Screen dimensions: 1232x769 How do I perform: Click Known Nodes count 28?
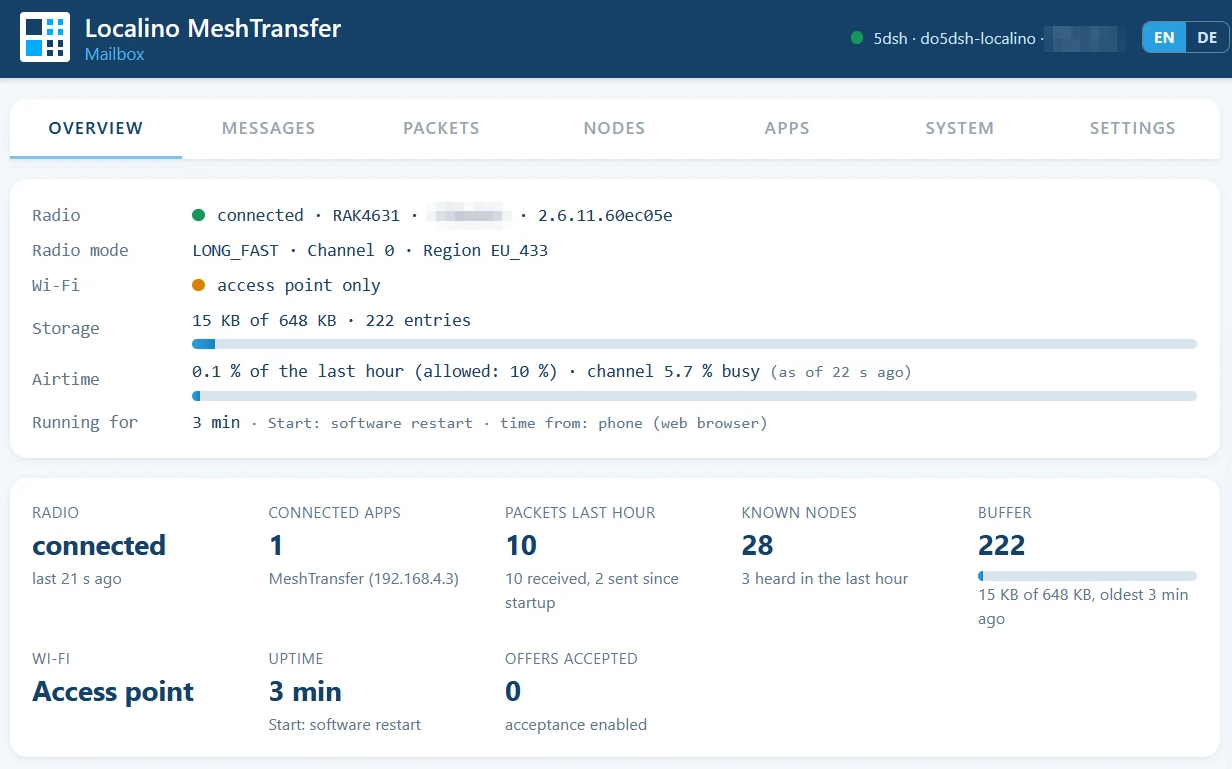coord(758,545)
